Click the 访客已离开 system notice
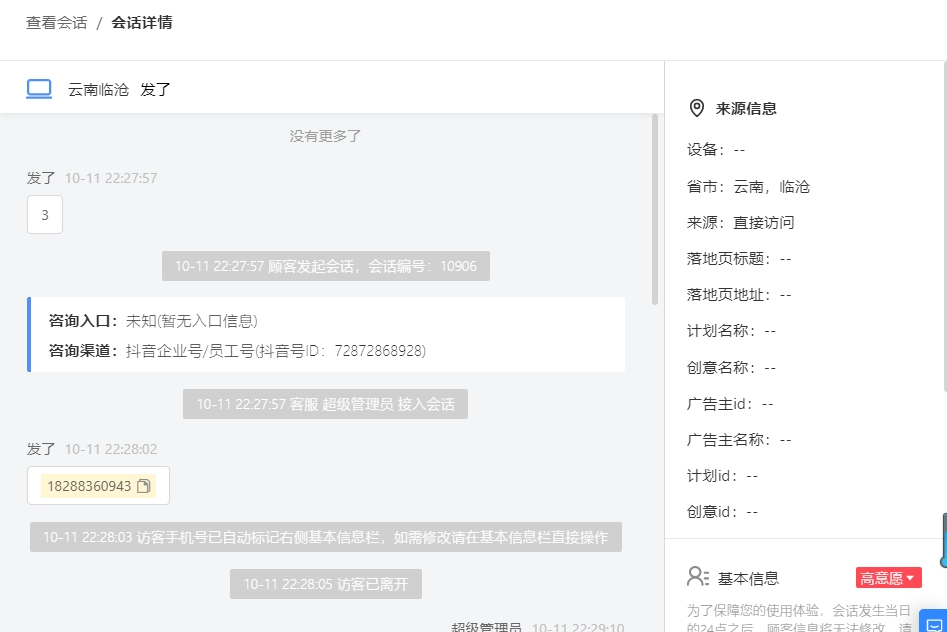The height and width of the screenshot is (632, 947). (326, 584)
